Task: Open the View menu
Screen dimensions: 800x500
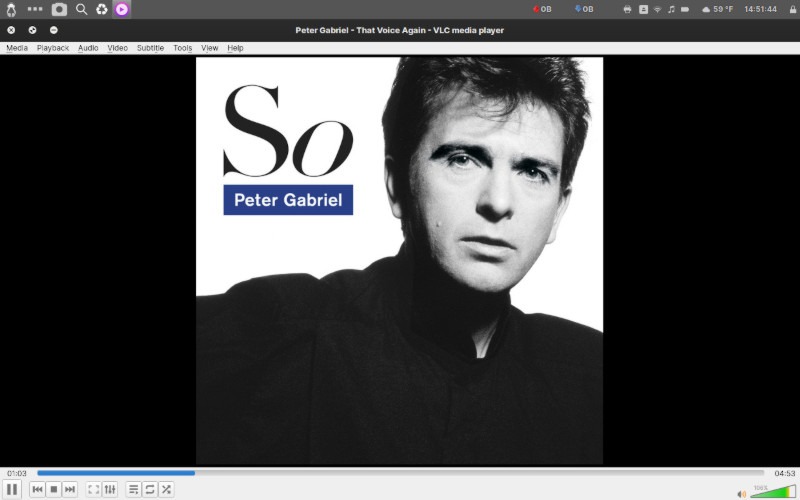Action: click(x=209, y=48)
